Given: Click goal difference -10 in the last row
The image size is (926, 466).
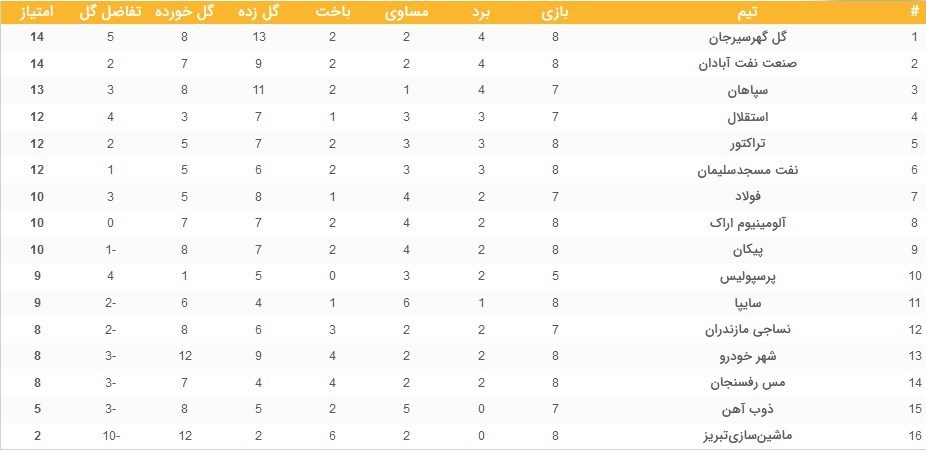Looking at the screenshot, I should click(x=110, y=435).
